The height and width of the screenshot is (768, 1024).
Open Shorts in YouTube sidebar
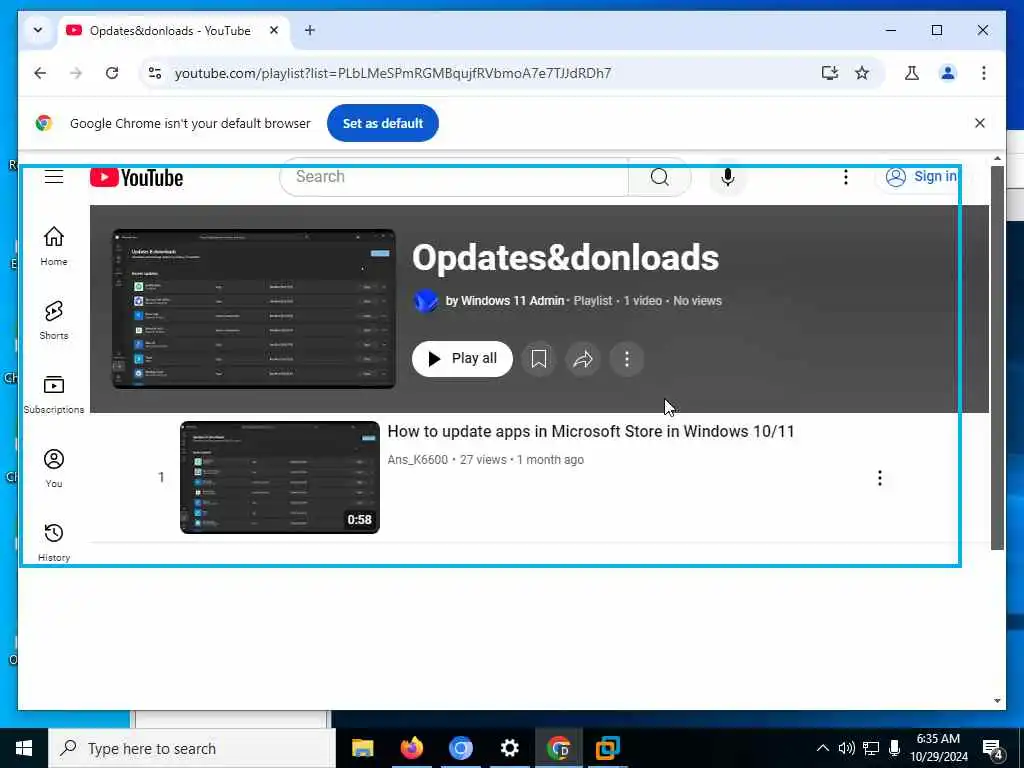pyautogui.click(x=54, y=320)
